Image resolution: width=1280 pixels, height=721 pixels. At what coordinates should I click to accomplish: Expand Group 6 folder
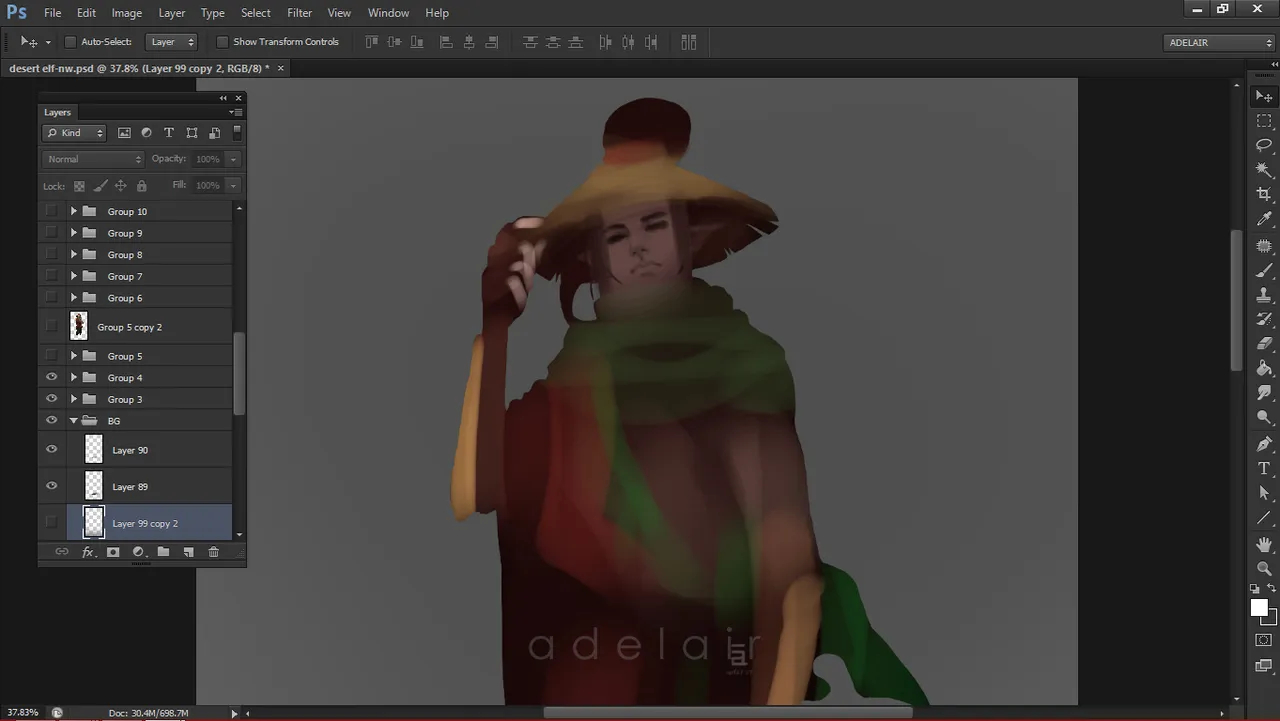coord(73,298)
